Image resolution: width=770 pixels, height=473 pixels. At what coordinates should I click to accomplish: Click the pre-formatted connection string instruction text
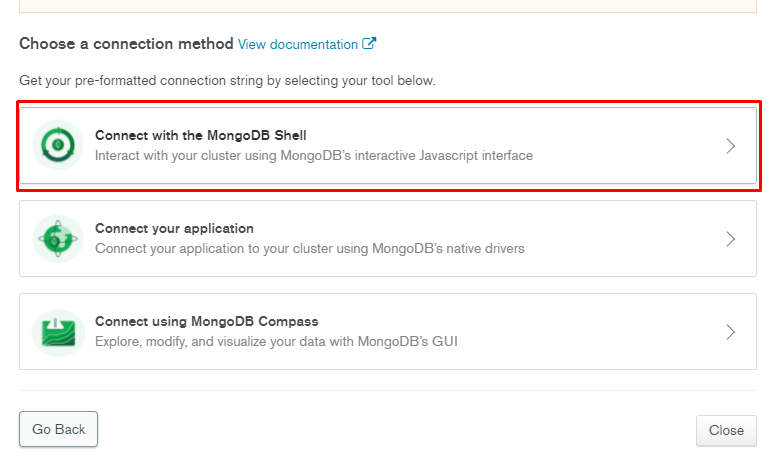click(x=227, y=80)
